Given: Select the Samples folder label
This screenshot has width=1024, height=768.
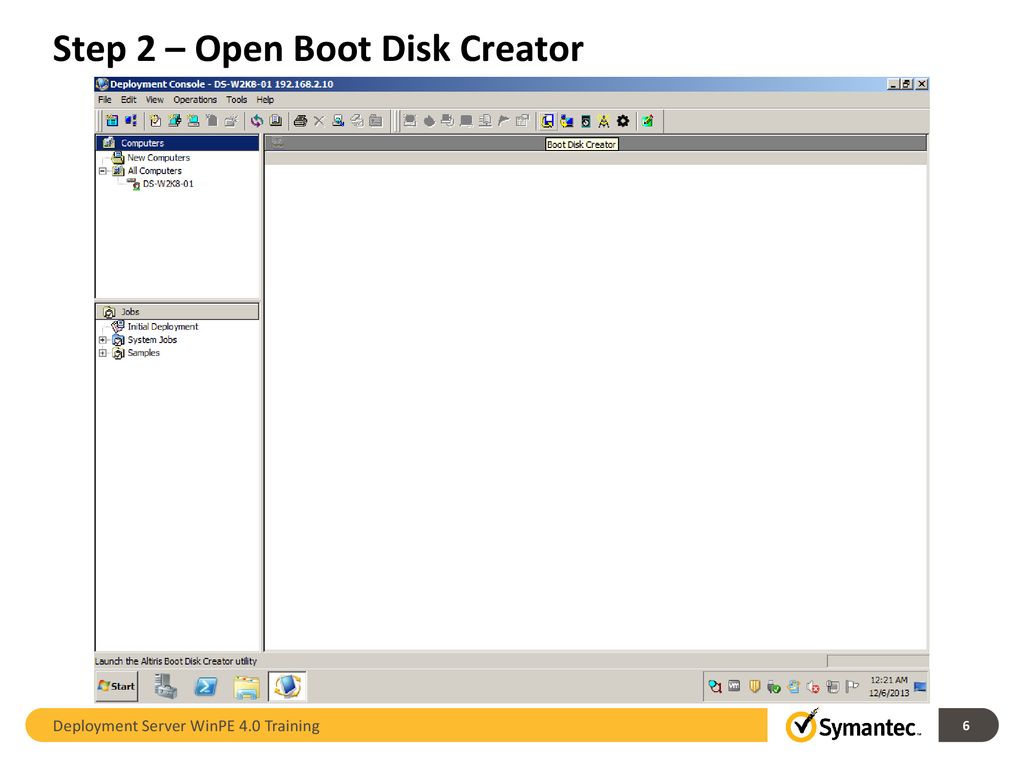Looking at the screenshot, I should (x=144, y=353).
